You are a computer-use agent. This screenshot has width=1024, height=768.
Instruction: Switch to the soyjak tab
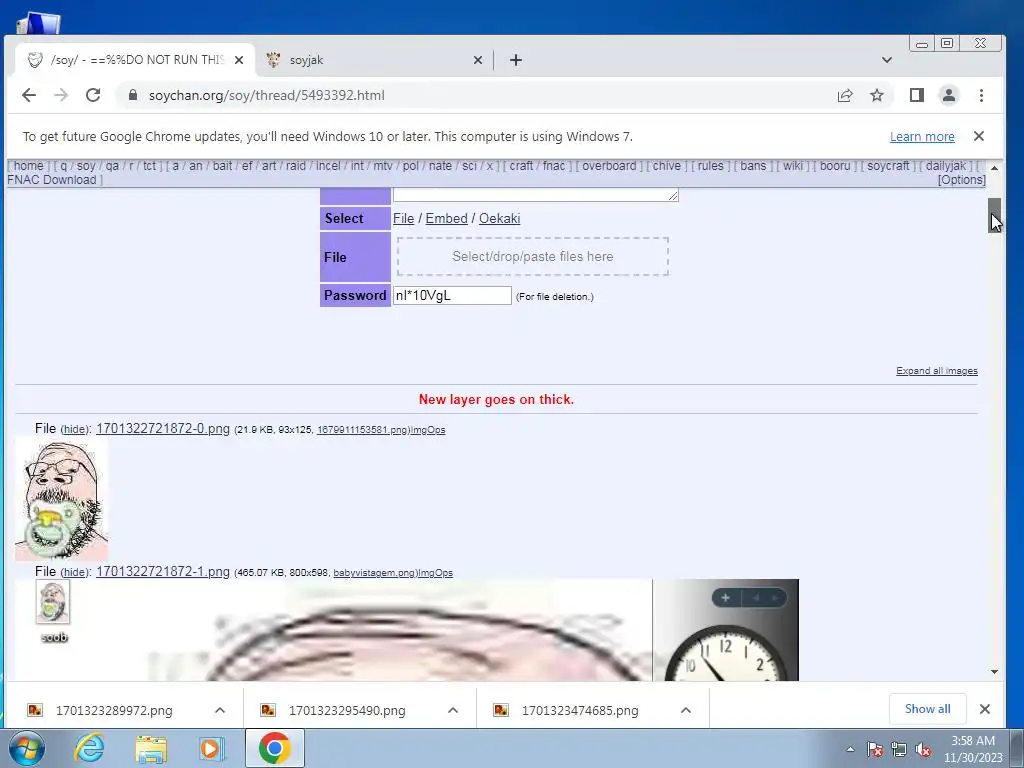(x=374, y=60)
